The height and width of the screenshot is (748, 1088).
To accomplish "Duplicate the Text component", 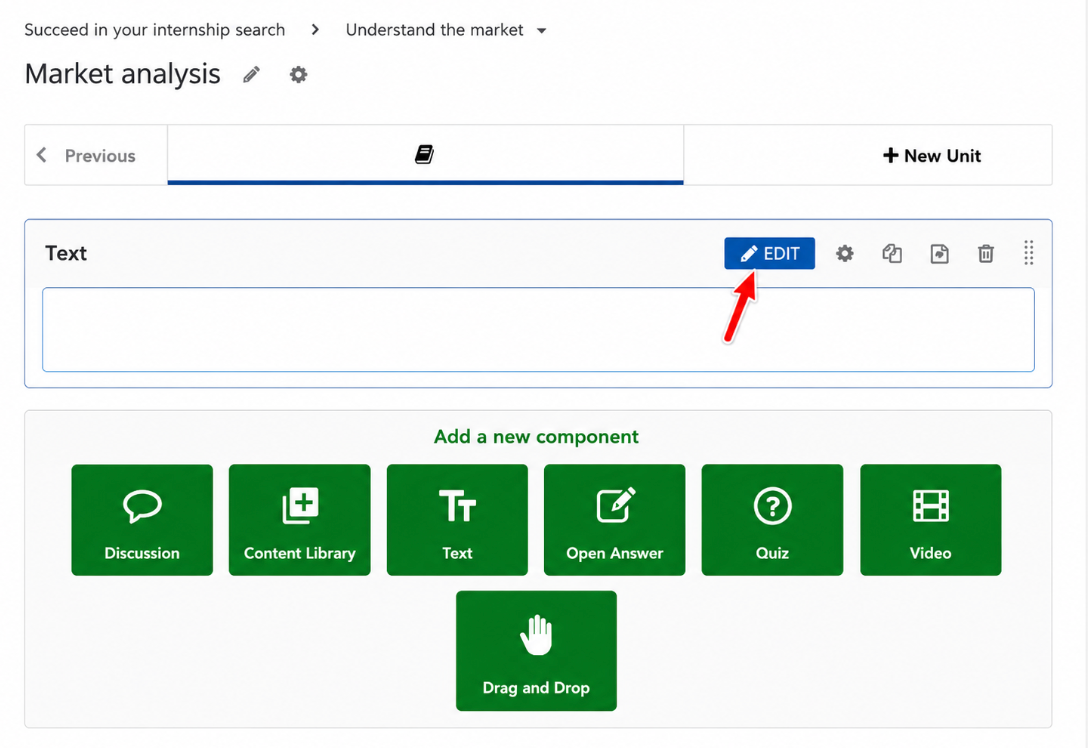I will (892, 253).
